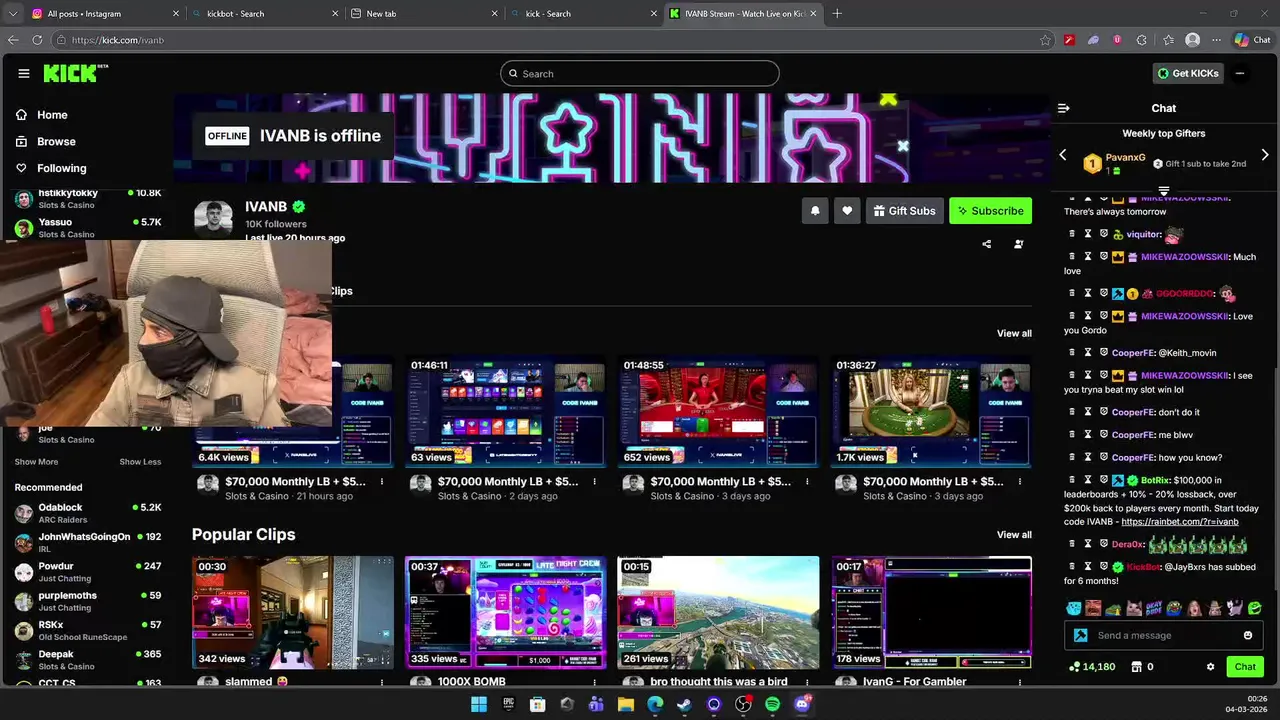Open the 01:46:11 video thumbnail
The image size is (1280, 720).
[x=506, y=411]
